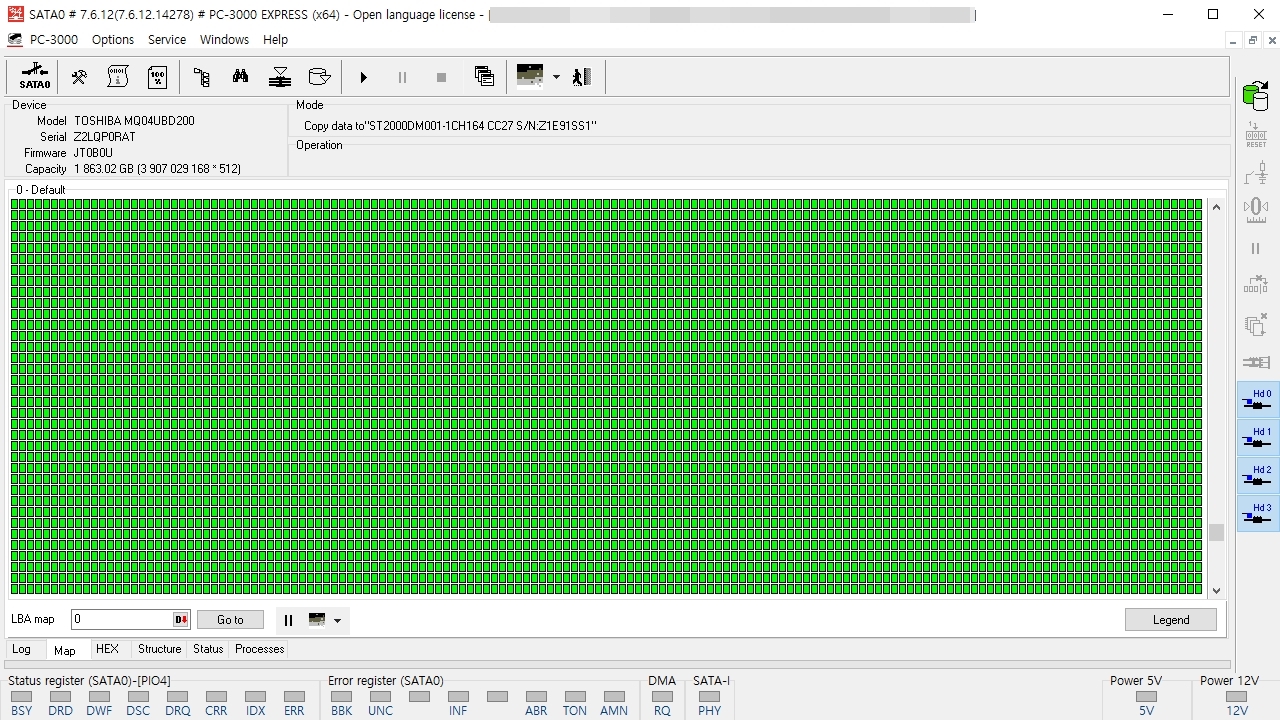This screenshot has height=720, width=1280.
Task: Open the Service menu
Action: pos(167,40)
